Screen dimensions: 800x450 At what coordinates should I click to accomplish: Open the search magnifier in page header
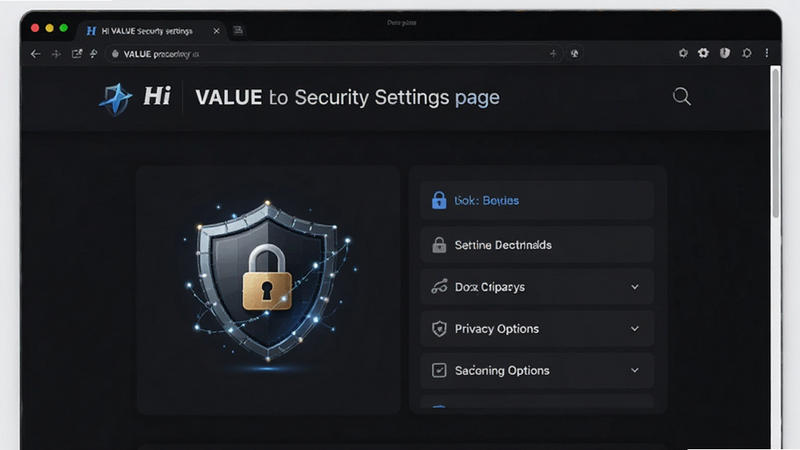point(682,96)
